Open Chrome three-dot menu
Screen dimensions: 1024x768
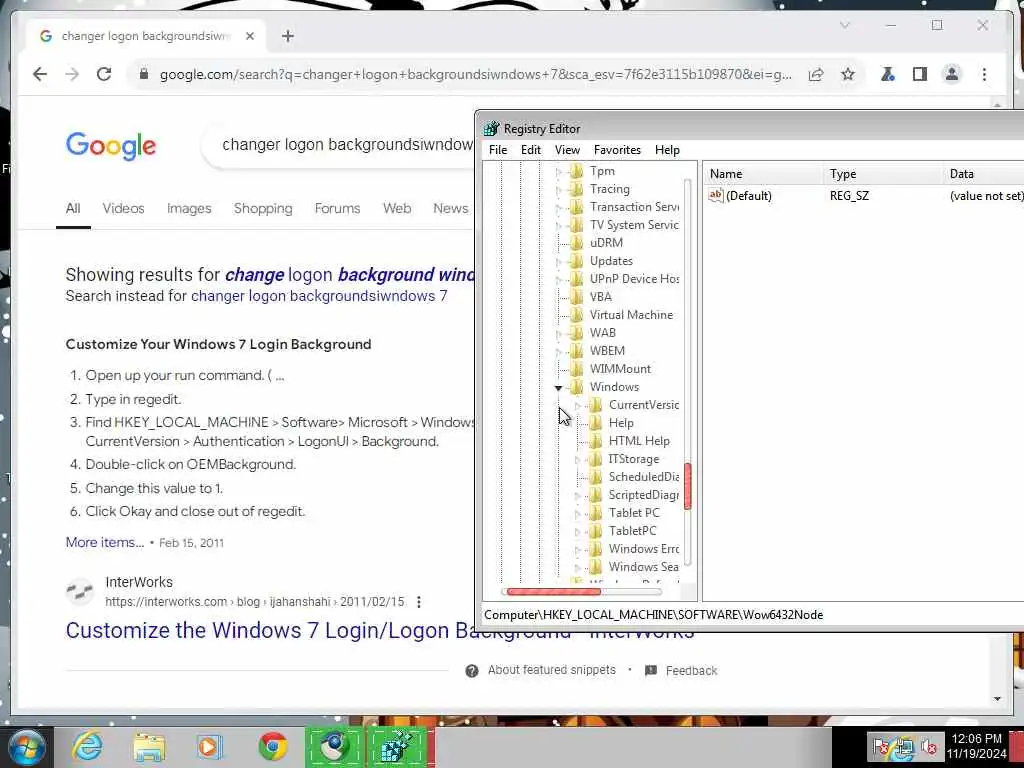[984, 74]
